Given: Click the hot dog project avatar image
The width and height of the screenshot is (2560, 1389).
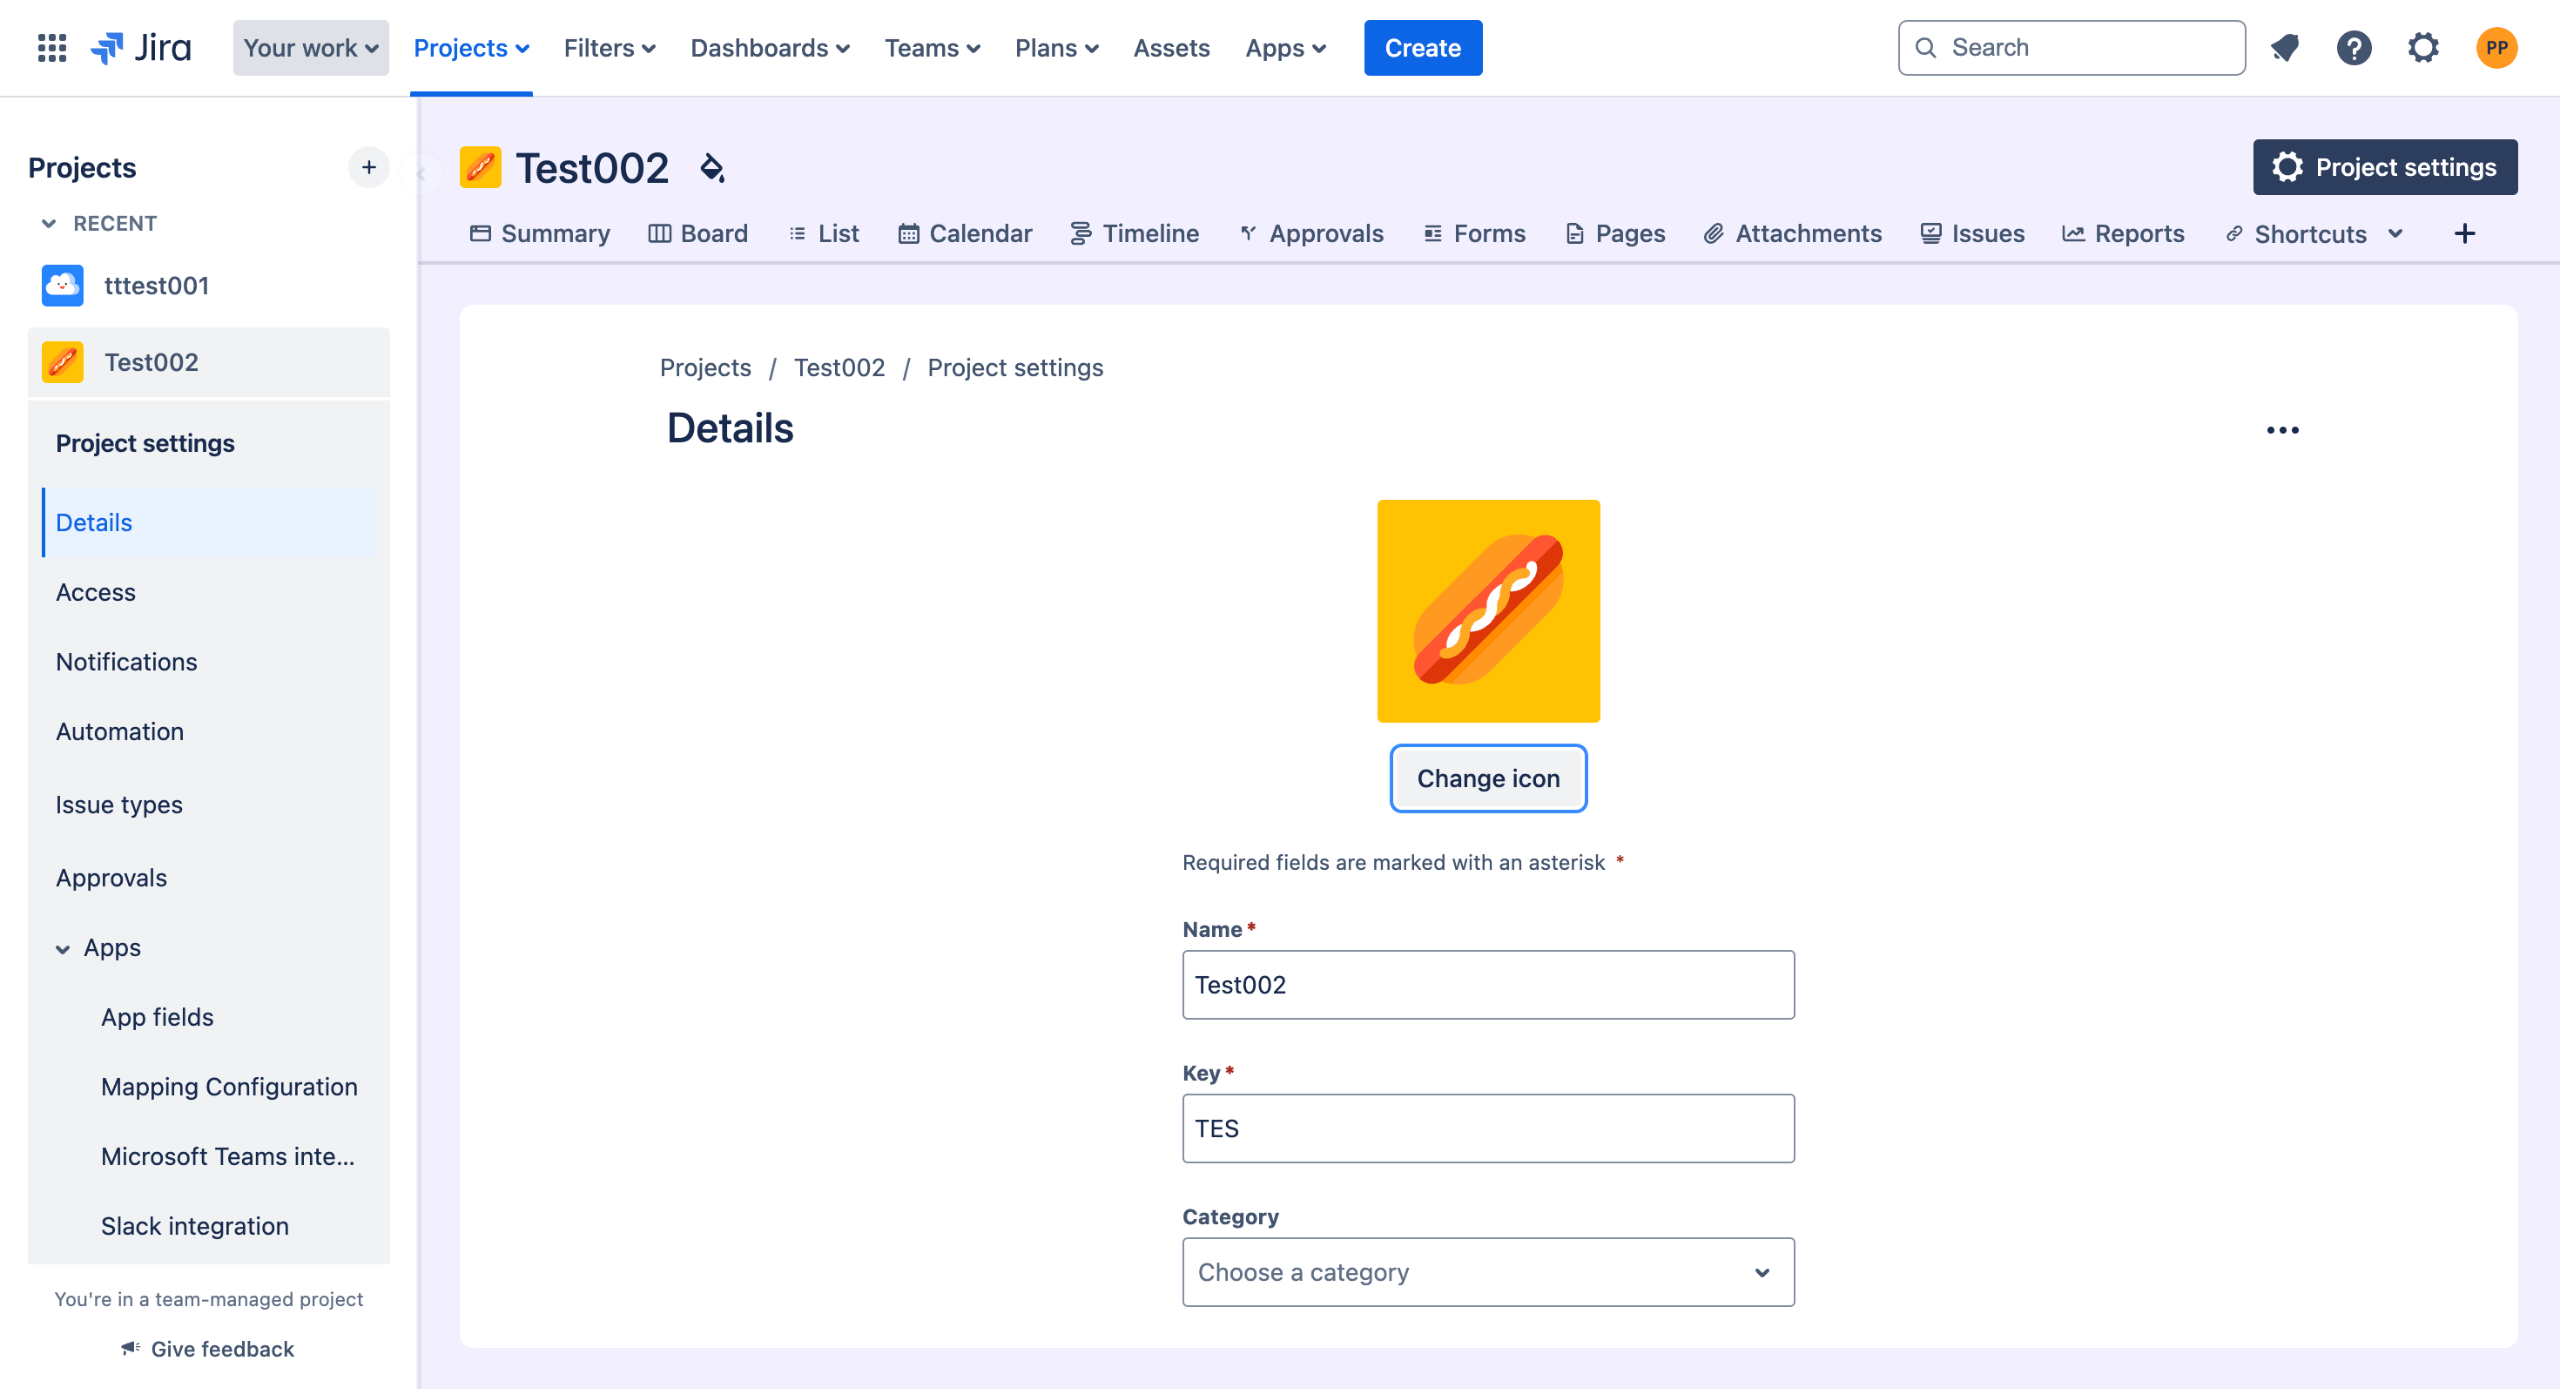Looking at the screenshot, I should coord(1487,610).
